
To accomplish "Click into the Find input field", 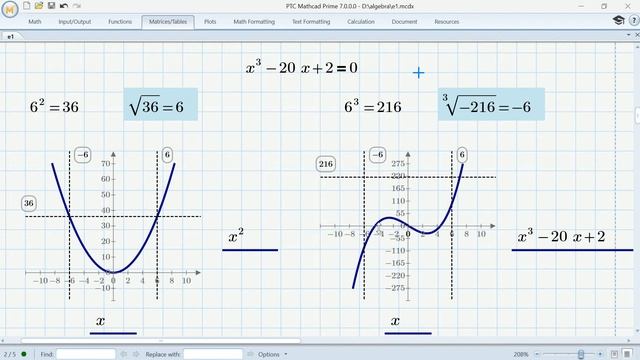I will (x=86, y=354).
